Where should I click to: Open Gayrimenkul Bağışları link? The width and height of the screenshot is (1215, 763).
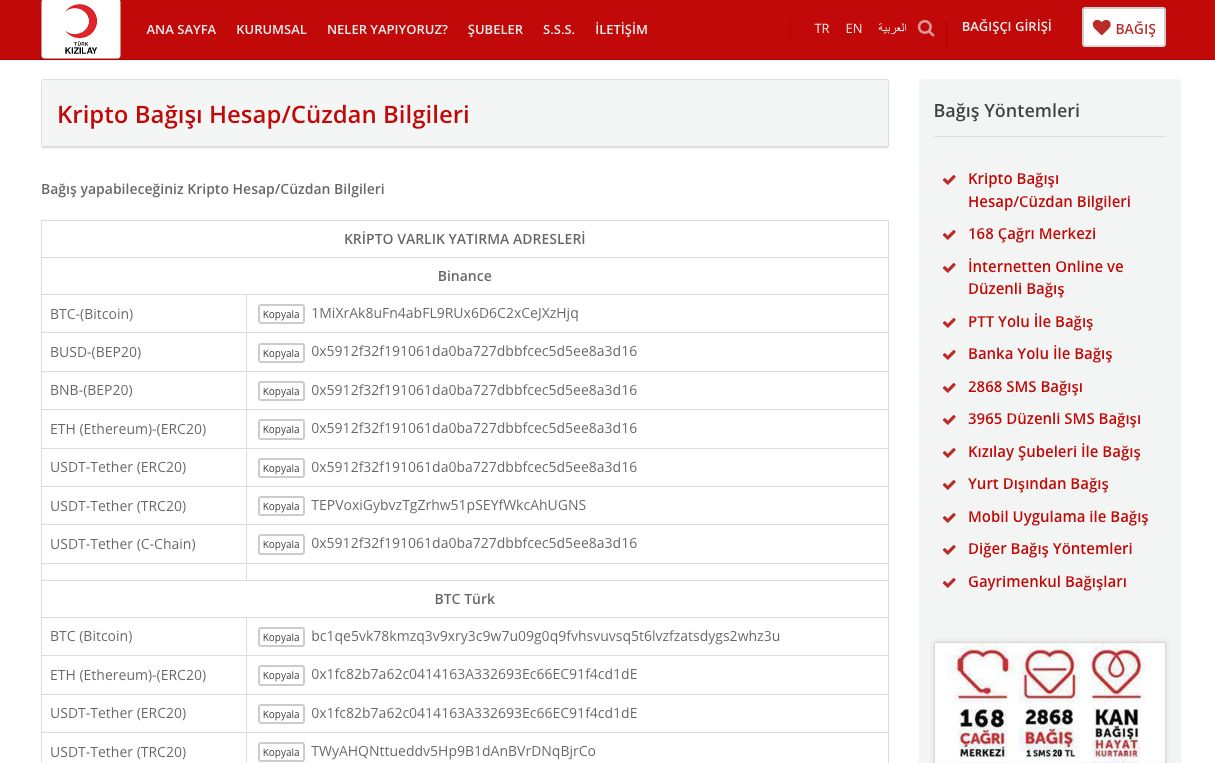tap(1047, 581)
